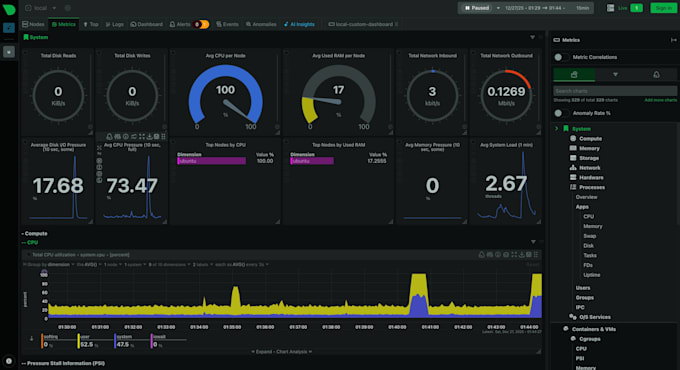Click the Compute icon in sidebar tree
The height and width of the screenshot is (370, 680).
(573, 138)
